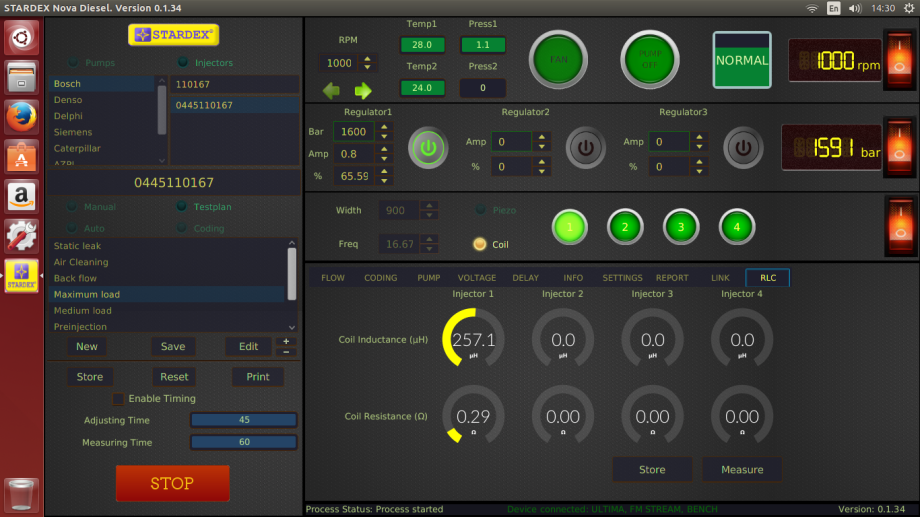This screenshot has width=920, height=517.
Task: Select injector channel 3 green button
Action: point(681,227)
